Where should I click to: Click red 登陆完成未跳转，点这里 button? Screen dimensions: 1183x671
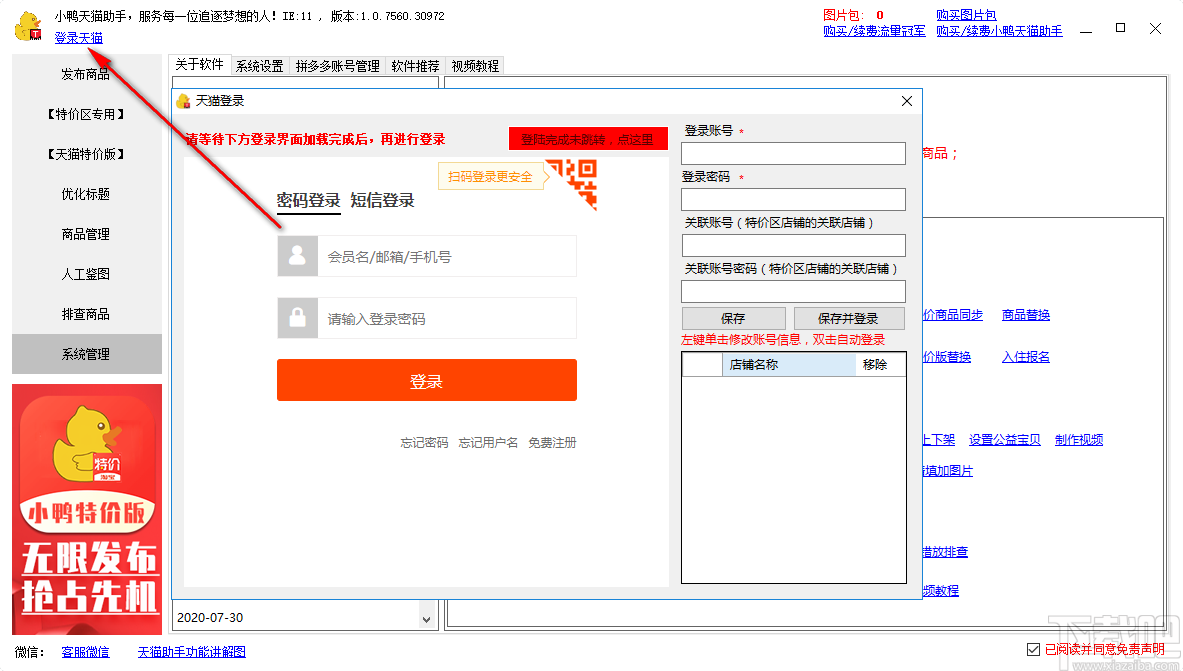pyautogui.click(x=588, y=139)
